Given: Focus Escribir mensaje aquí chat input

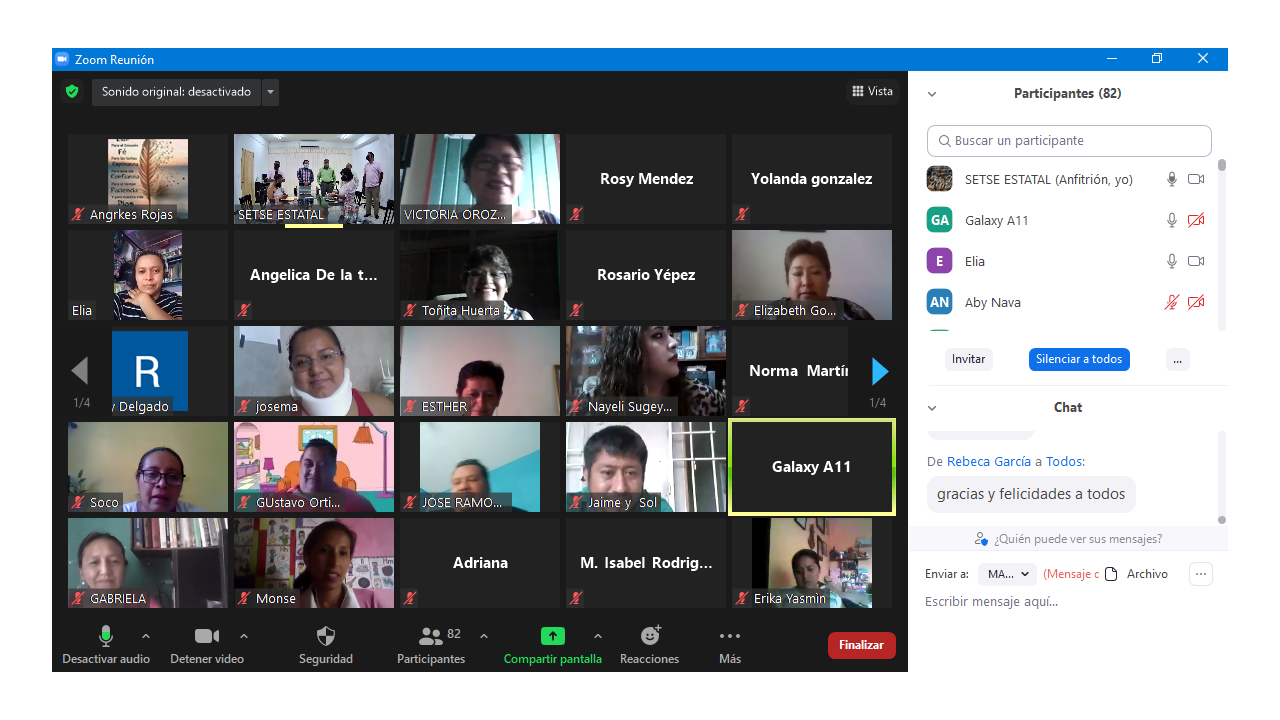Looking at the screenshot, I should [1067, 601].
